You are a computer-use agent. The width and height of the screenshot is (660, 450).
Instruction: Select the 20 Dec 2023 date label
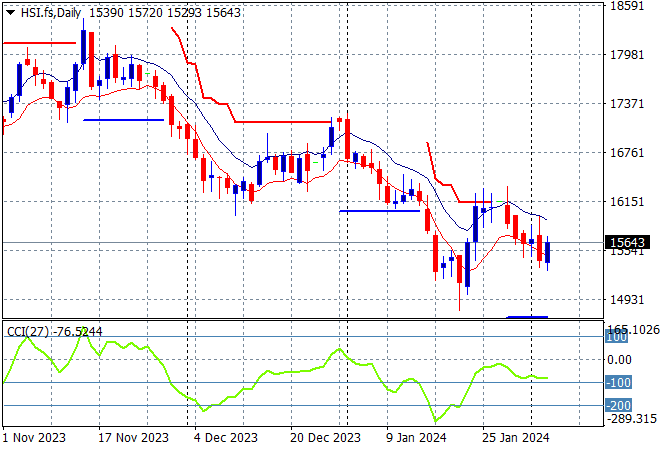coord(323,437)
